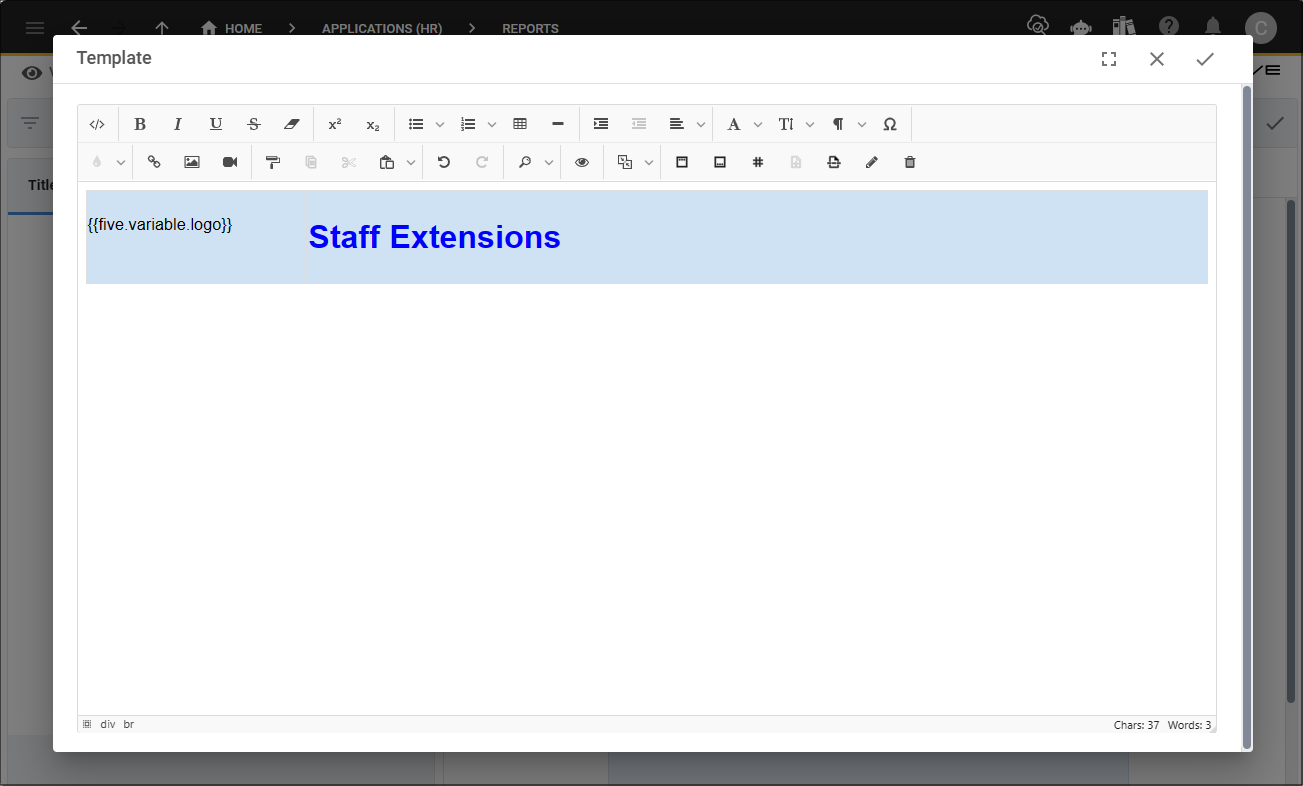Click the eraser clear formatting icon
This screenshot has height=786, width=1303.
(291, 125)
